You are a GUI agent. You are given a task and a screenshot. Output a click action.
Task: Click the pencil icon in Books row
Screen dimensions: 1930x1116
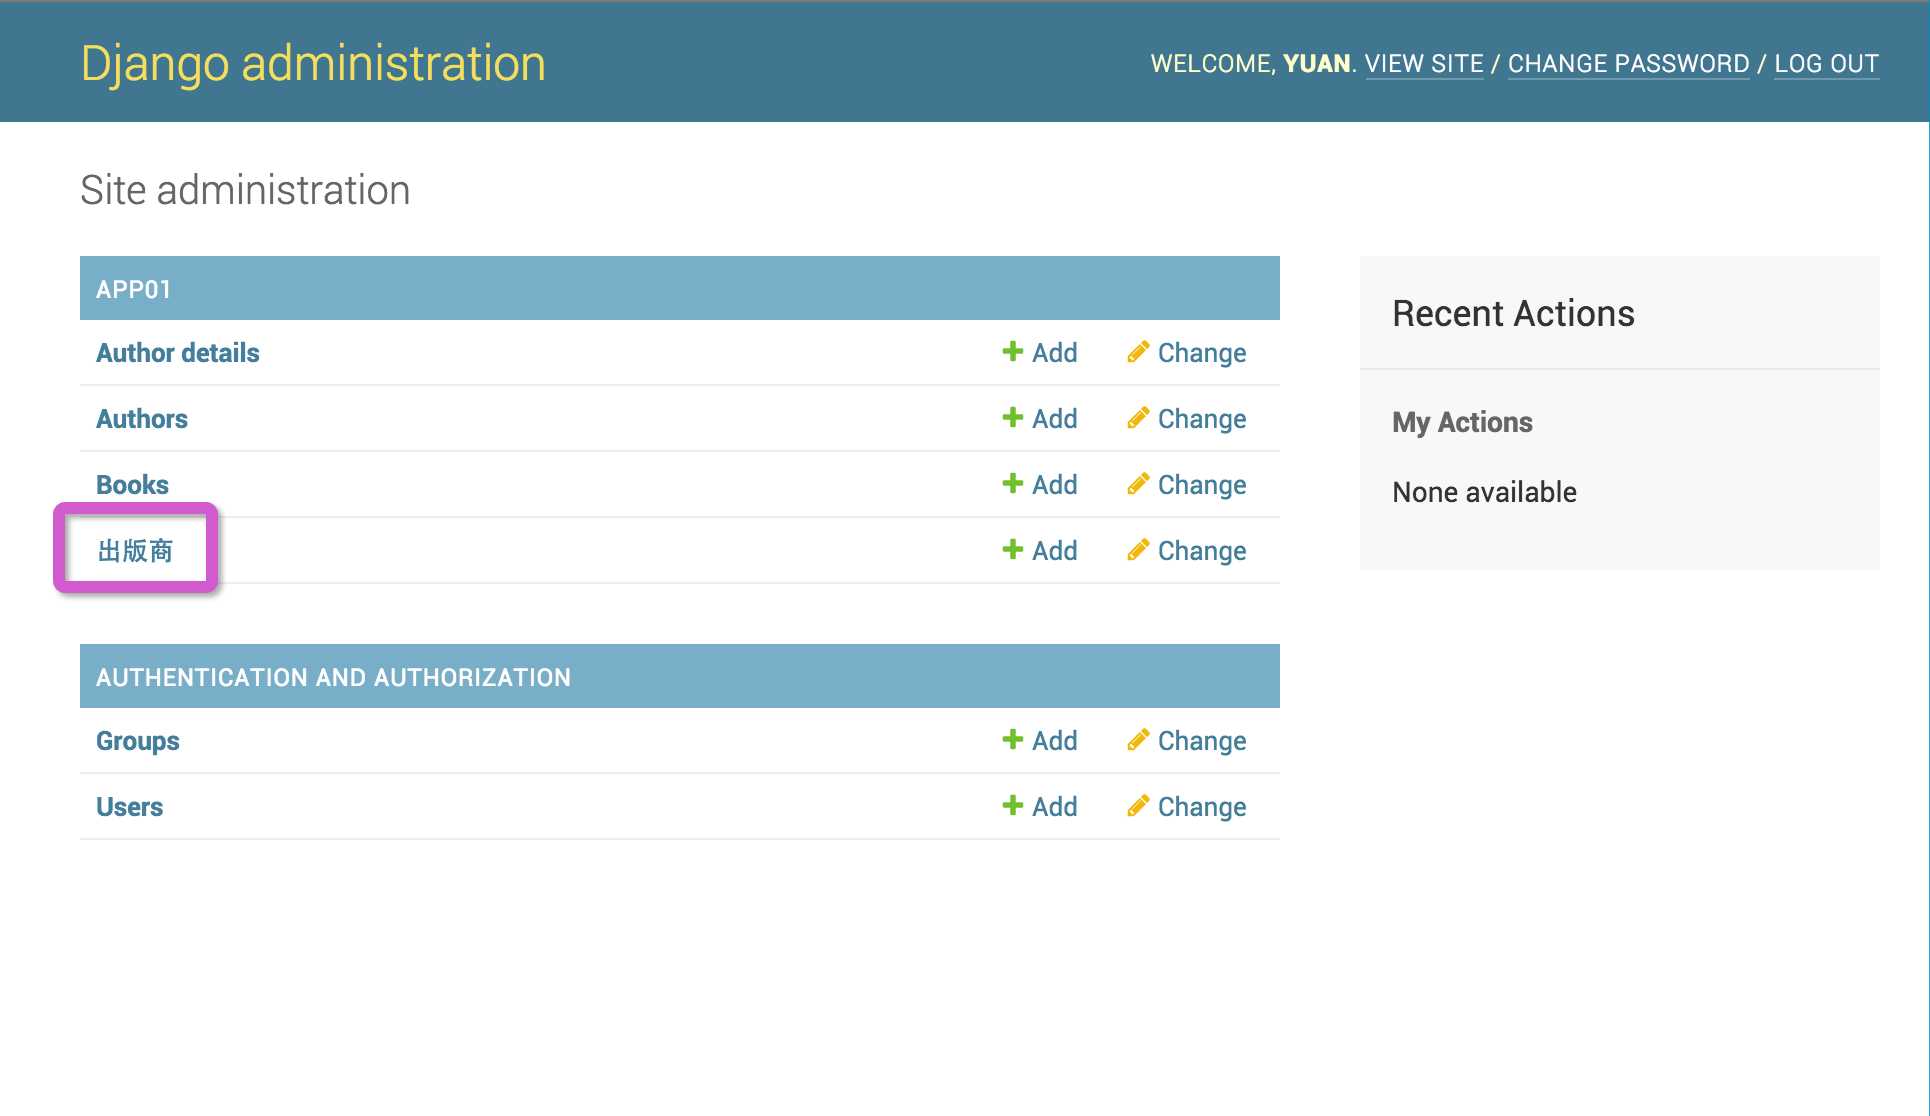pos(1138,483)
